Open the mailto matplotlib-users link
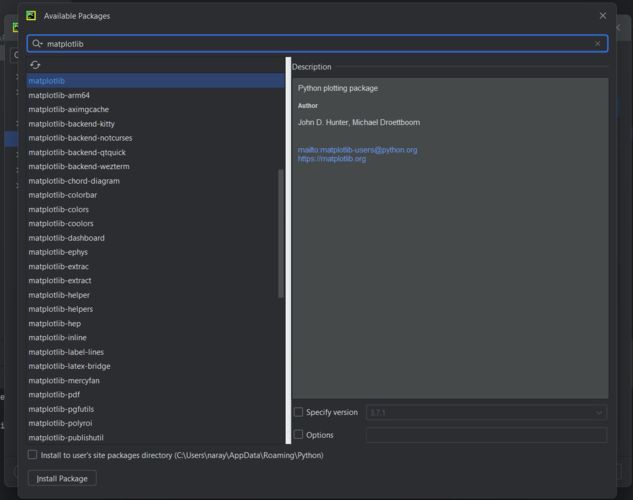Viewport: 633px width, 500px height. click(x=358, y=150)
